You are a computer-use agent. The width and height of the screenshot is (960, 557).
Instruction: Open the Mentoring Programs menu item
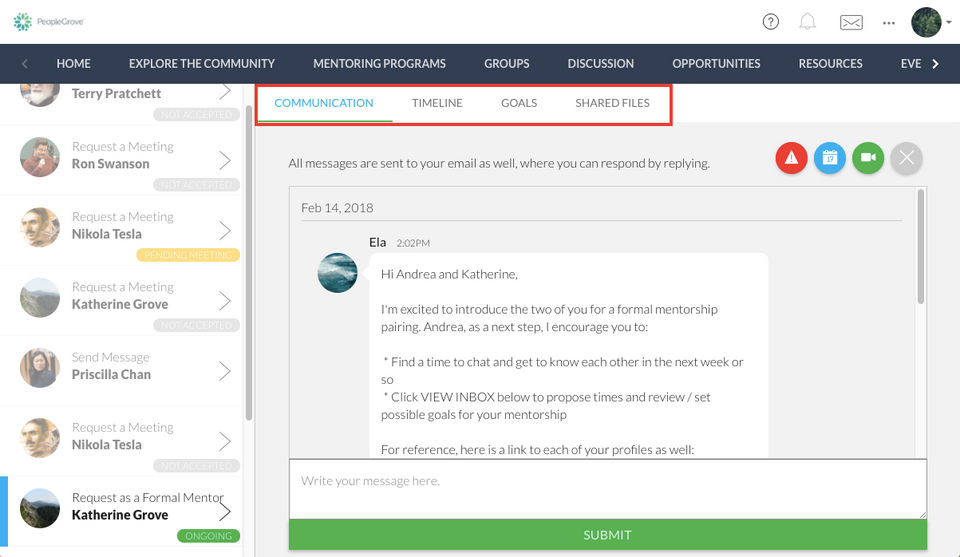click(379, 64)
